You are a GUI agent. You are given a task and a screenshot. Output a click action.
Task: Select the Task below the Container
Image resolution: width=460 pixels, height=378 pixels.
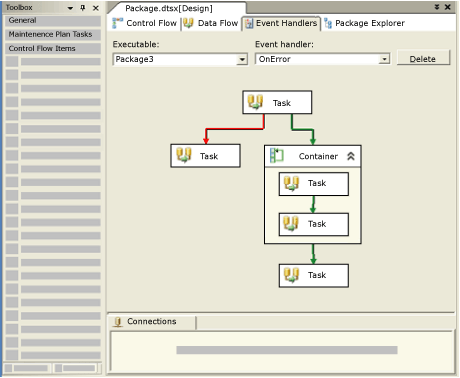pos(314,276)
